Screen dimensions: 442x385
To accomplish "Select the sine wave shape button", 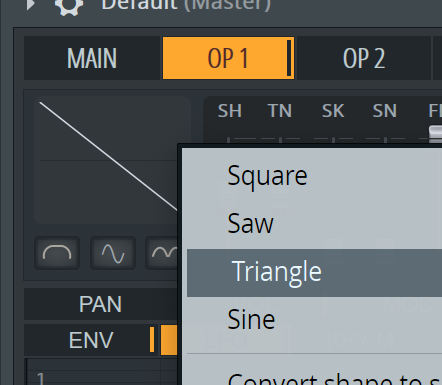I will click(113, 253).
